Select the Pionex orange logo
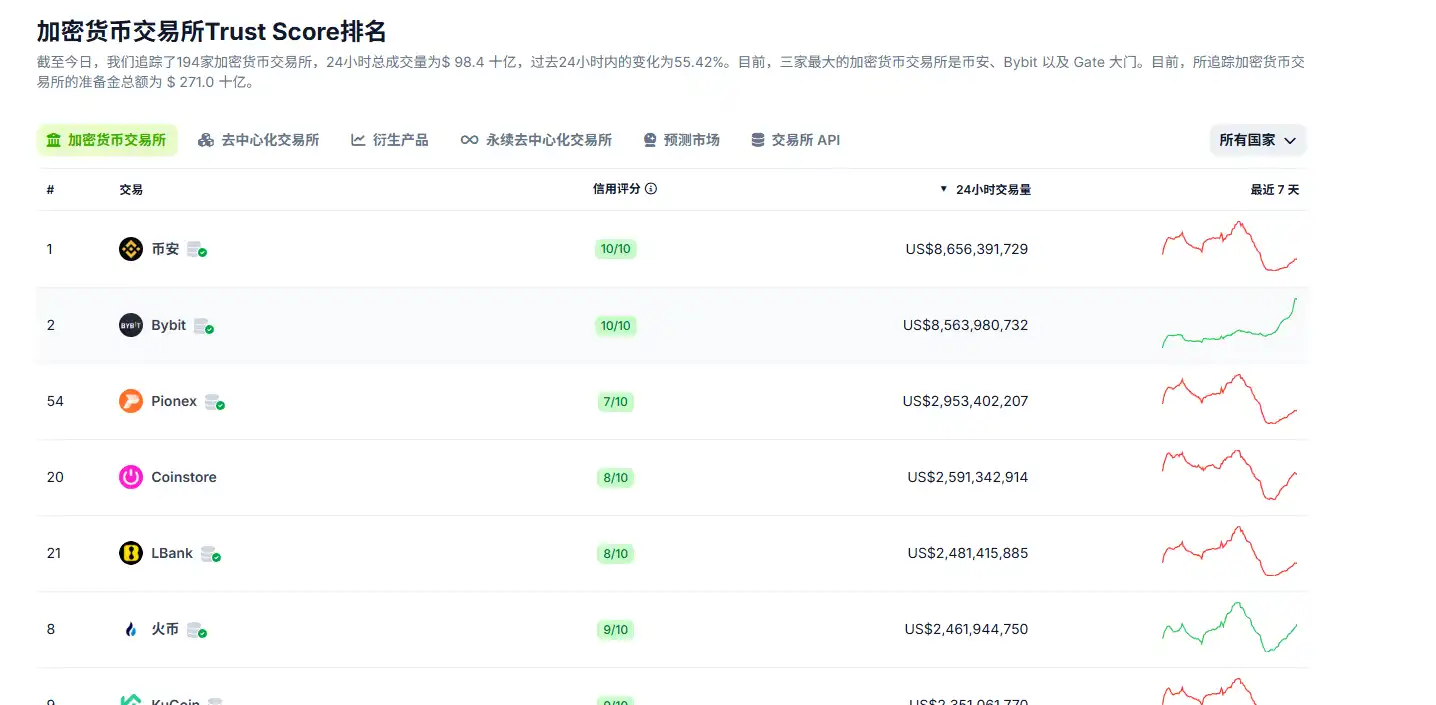This screenshot has width=1436, height=705. pos(130,401)
